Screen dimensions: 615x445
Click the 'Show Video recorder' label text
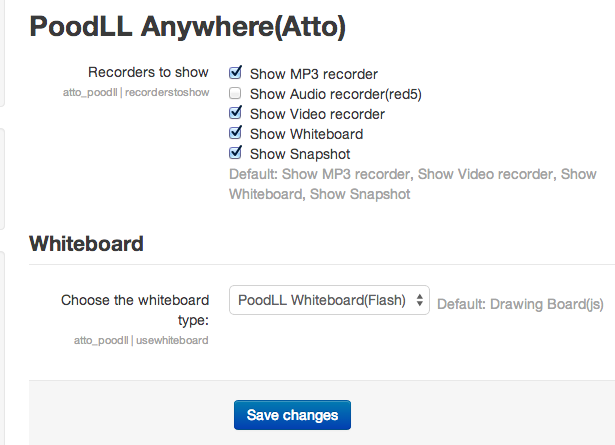point(317,114)
